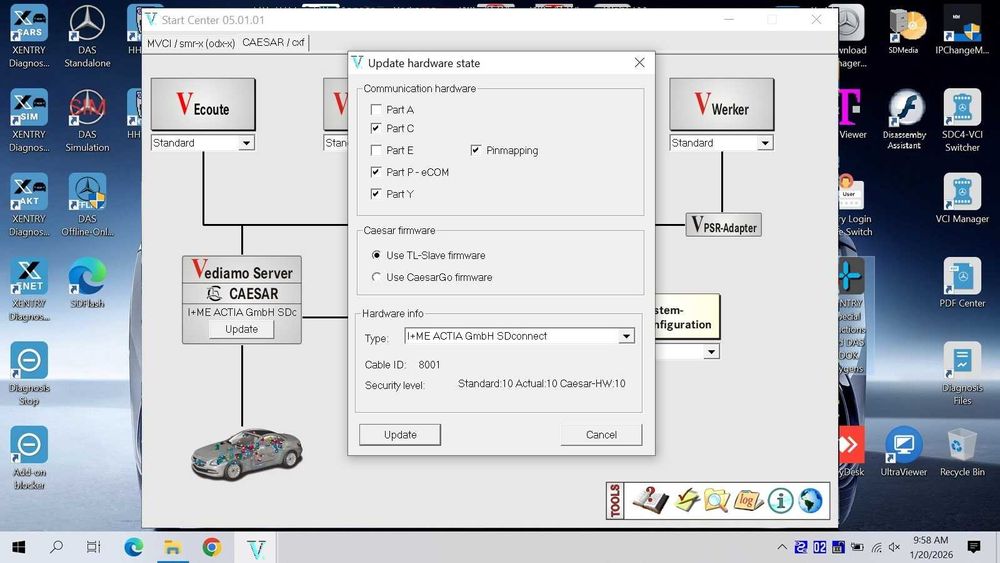Open the PSR-Adapter block
The width and height of the screenshot is (1000, 563).
pyautogui.click(x=724, y=225)
